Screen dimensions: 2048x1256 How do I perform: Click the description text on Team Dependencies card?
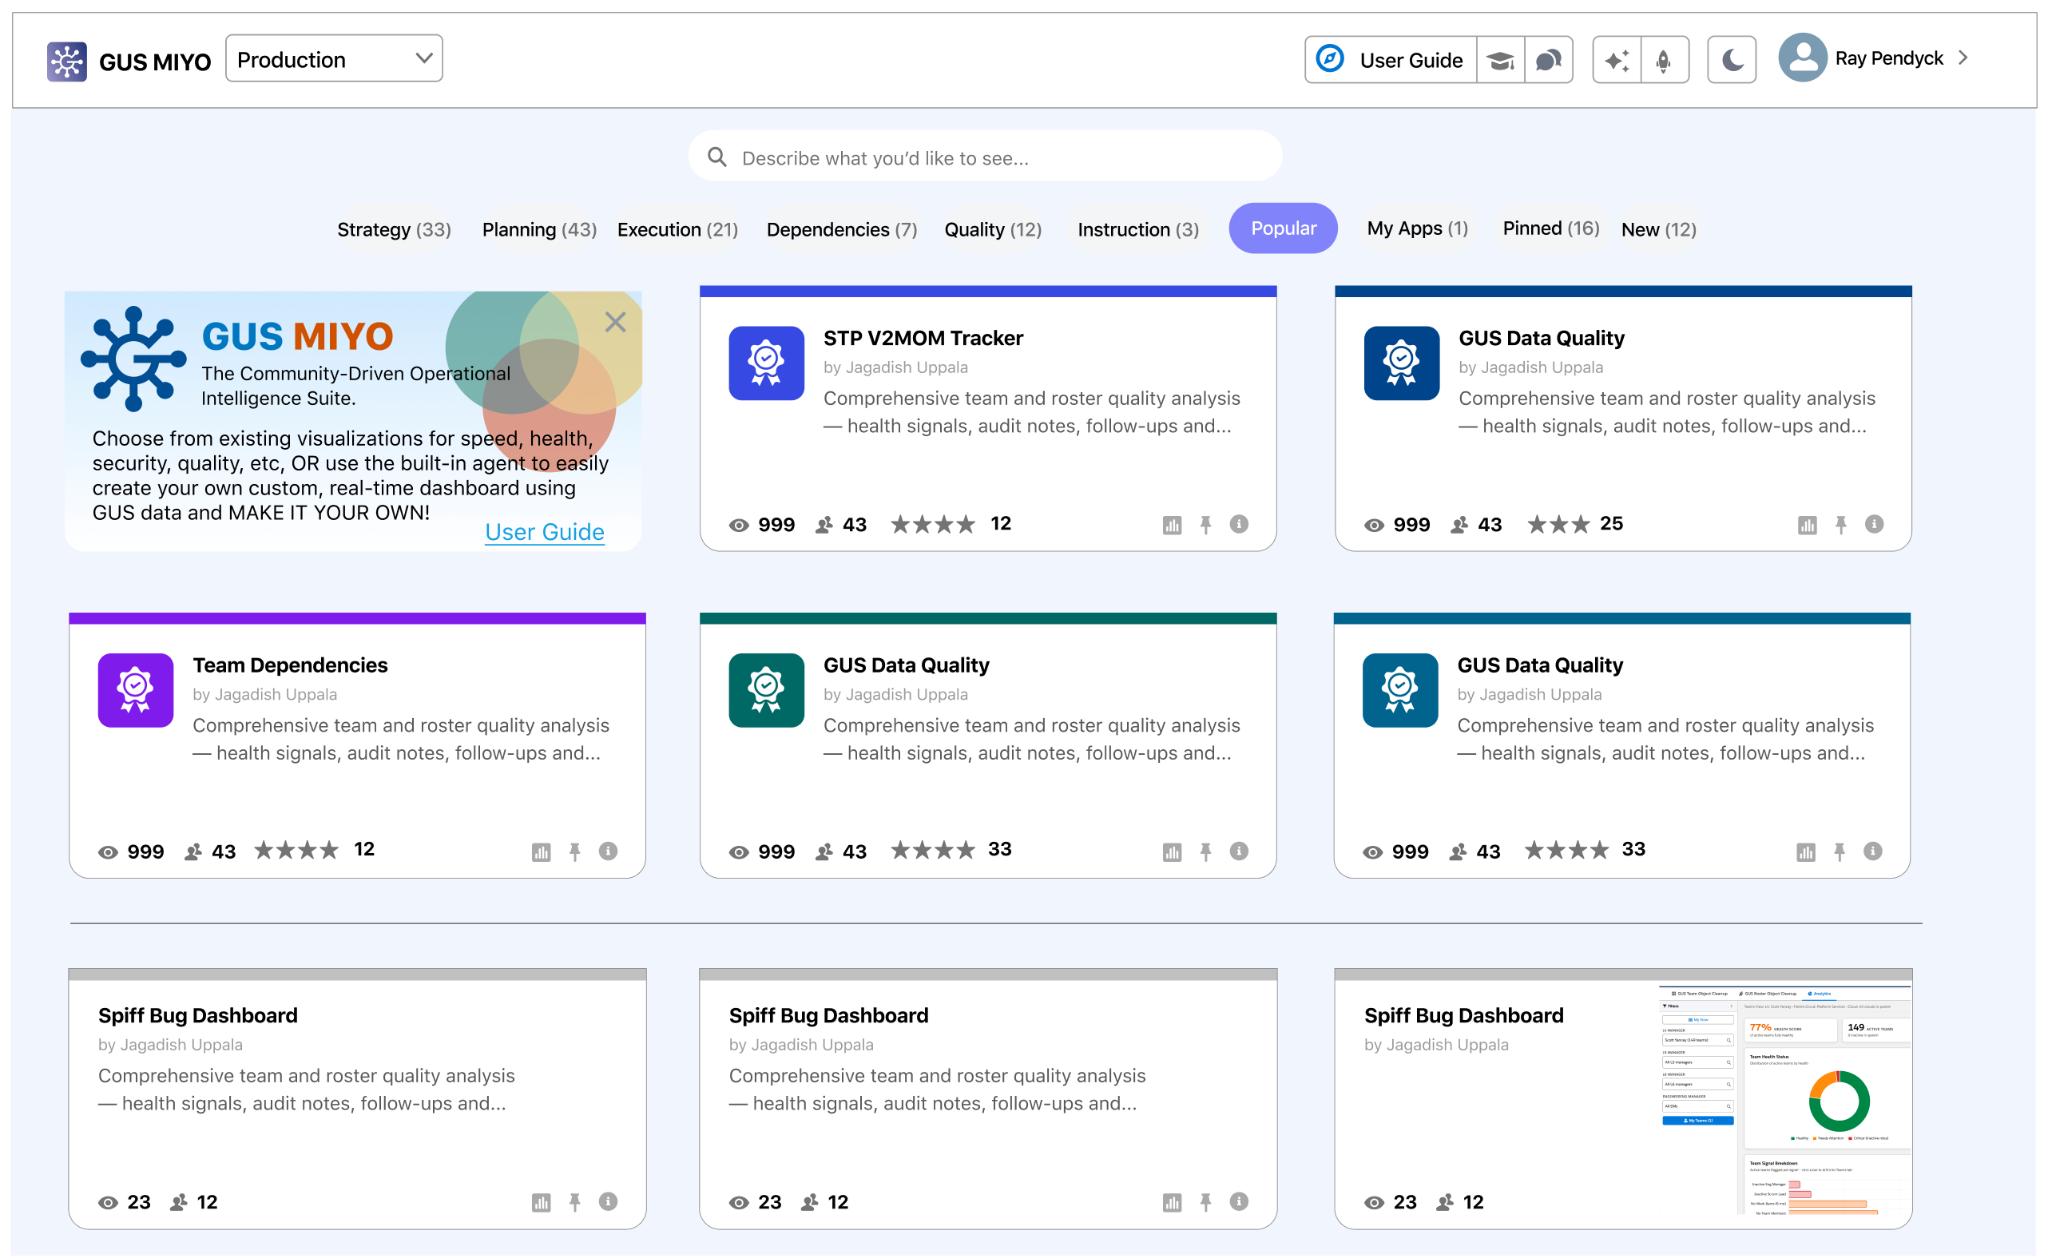401,739
